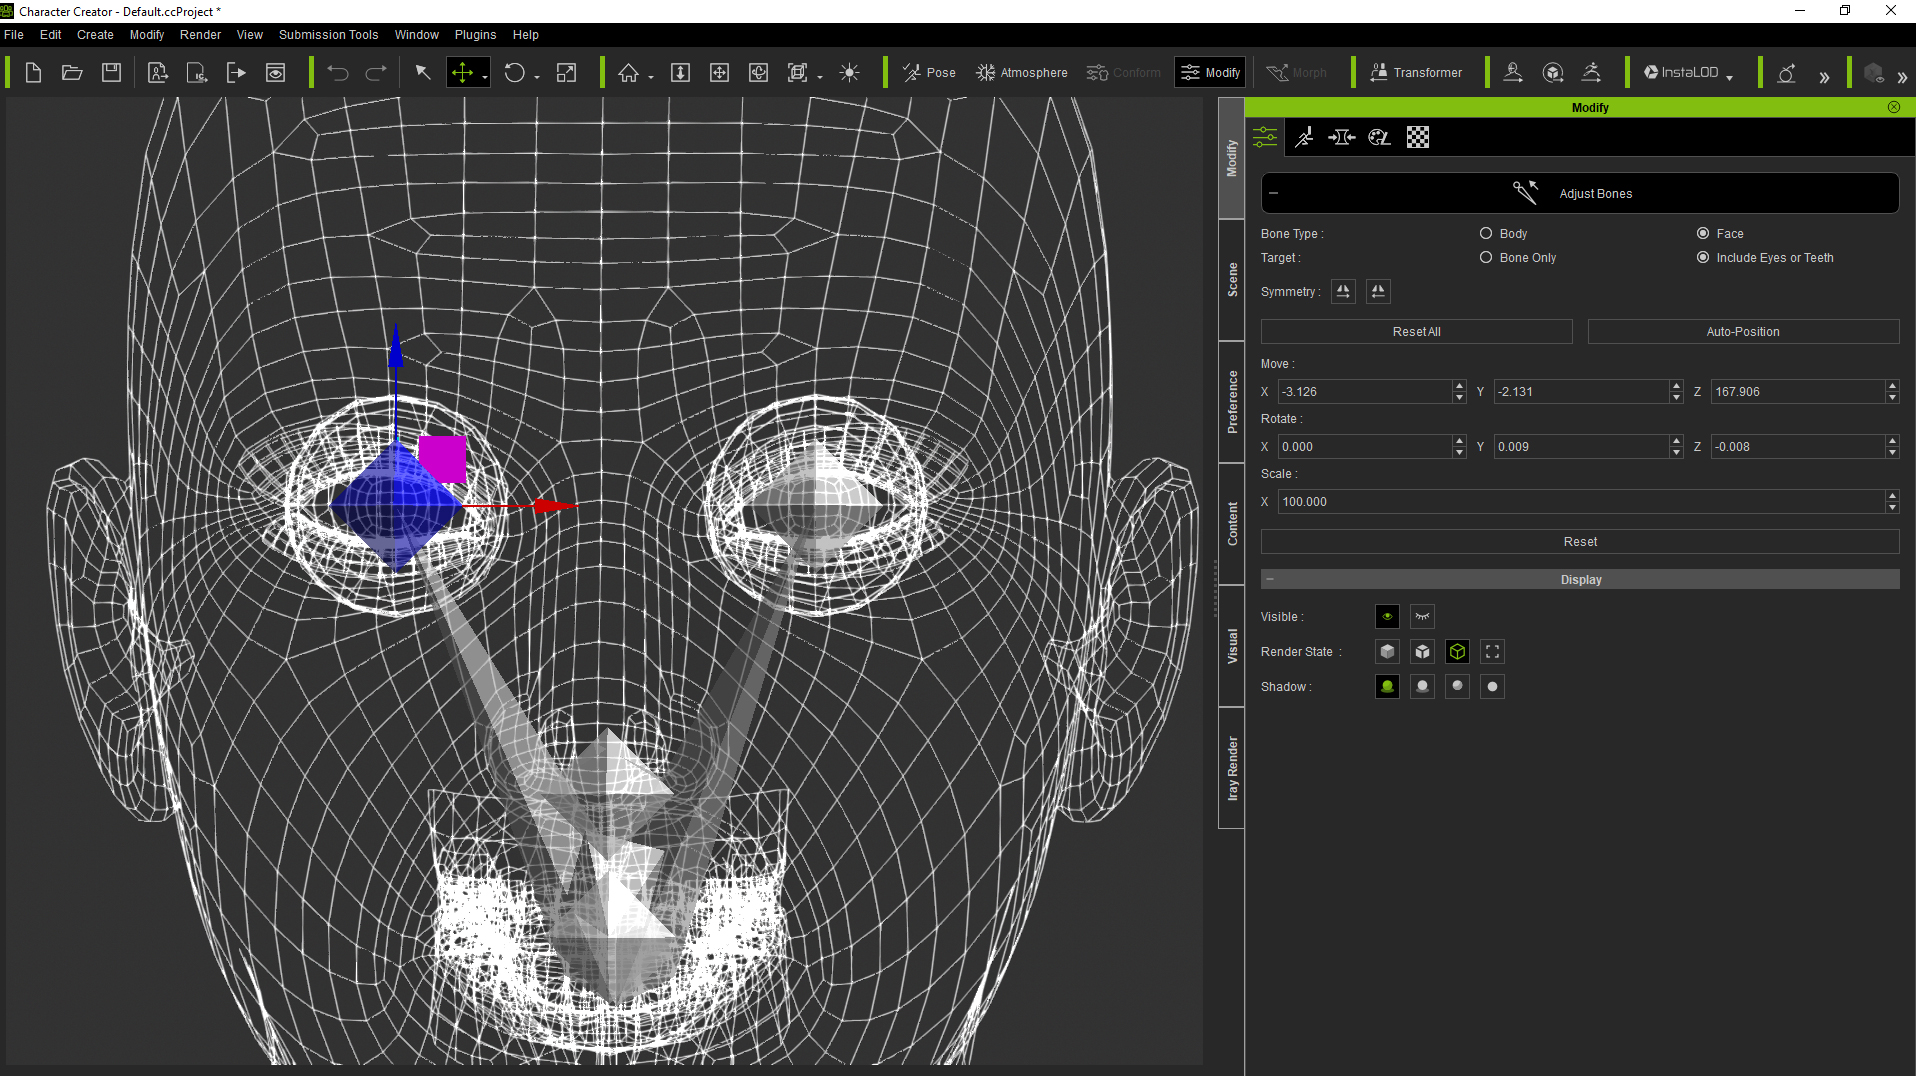Open the Move tool dropdown arrow
The image size is (1916, 1076).
[485, 77]
